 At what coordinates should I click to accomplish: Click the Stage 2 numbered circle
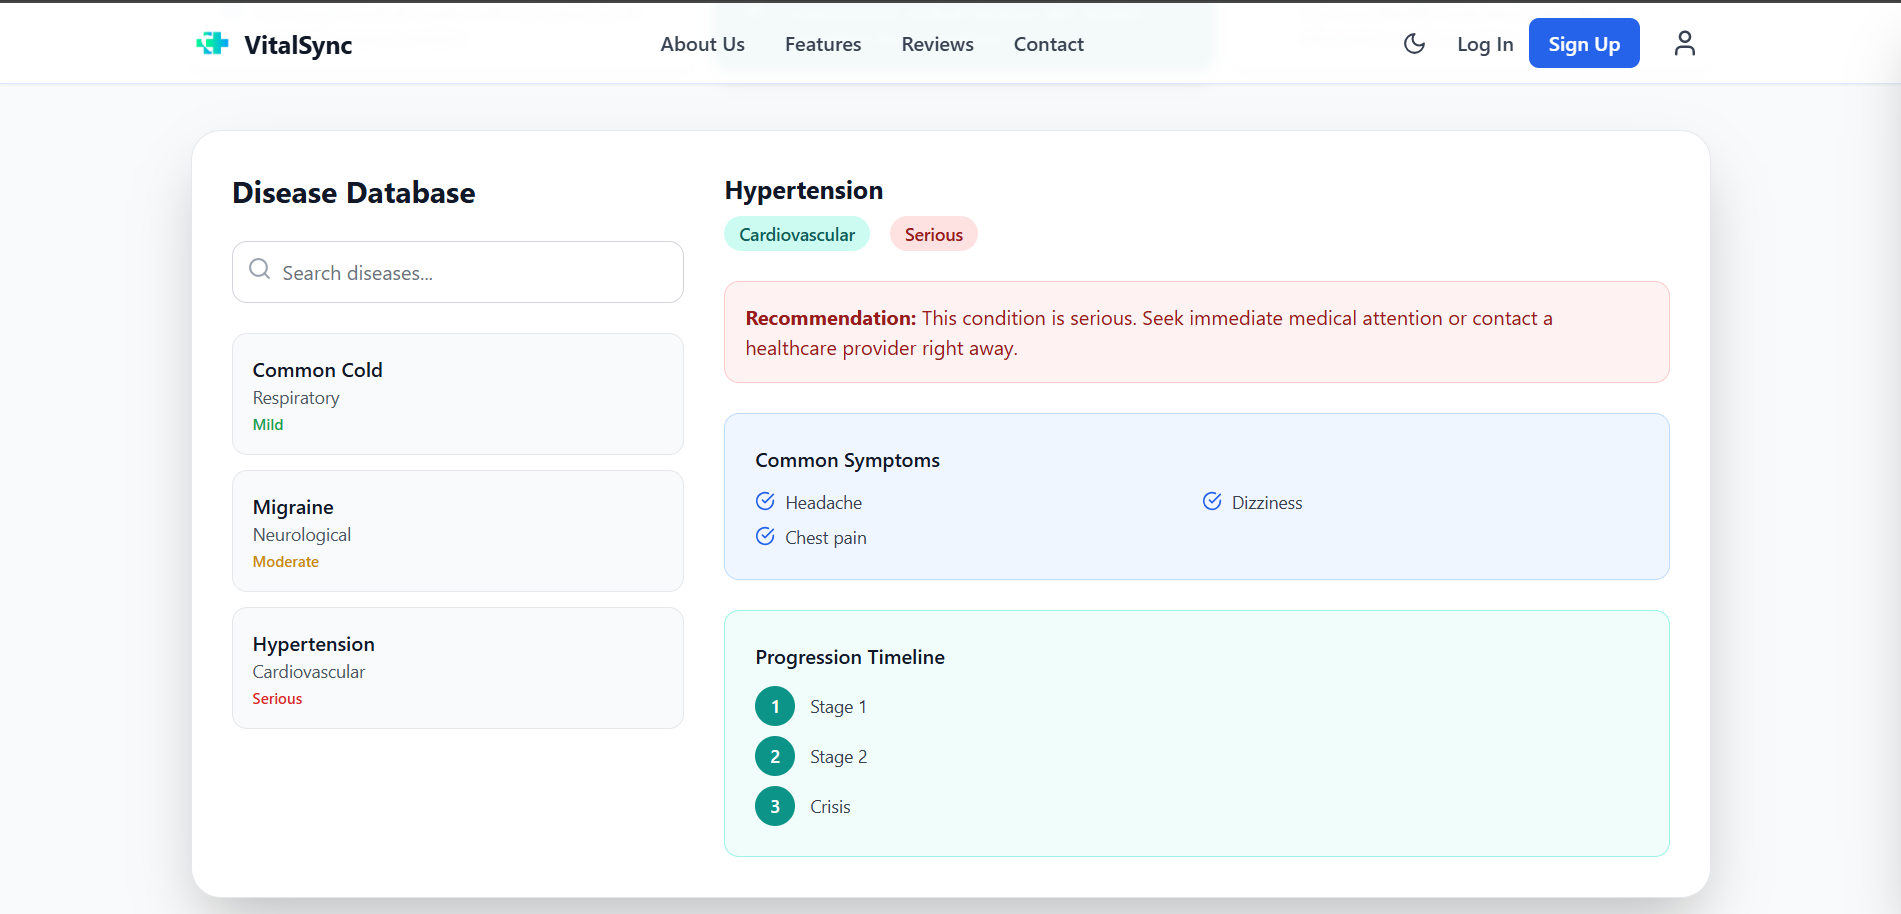pyautogui.click(x=775, y=756)
